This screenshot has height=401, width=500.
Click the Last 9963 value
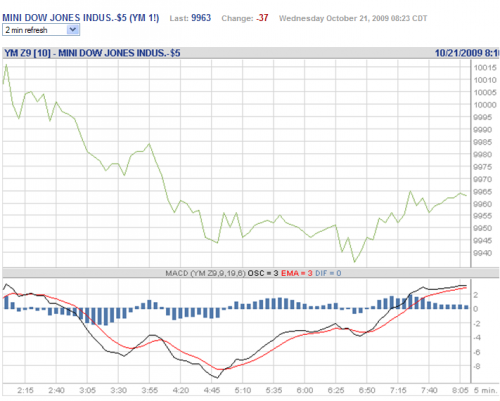(201, 18)
